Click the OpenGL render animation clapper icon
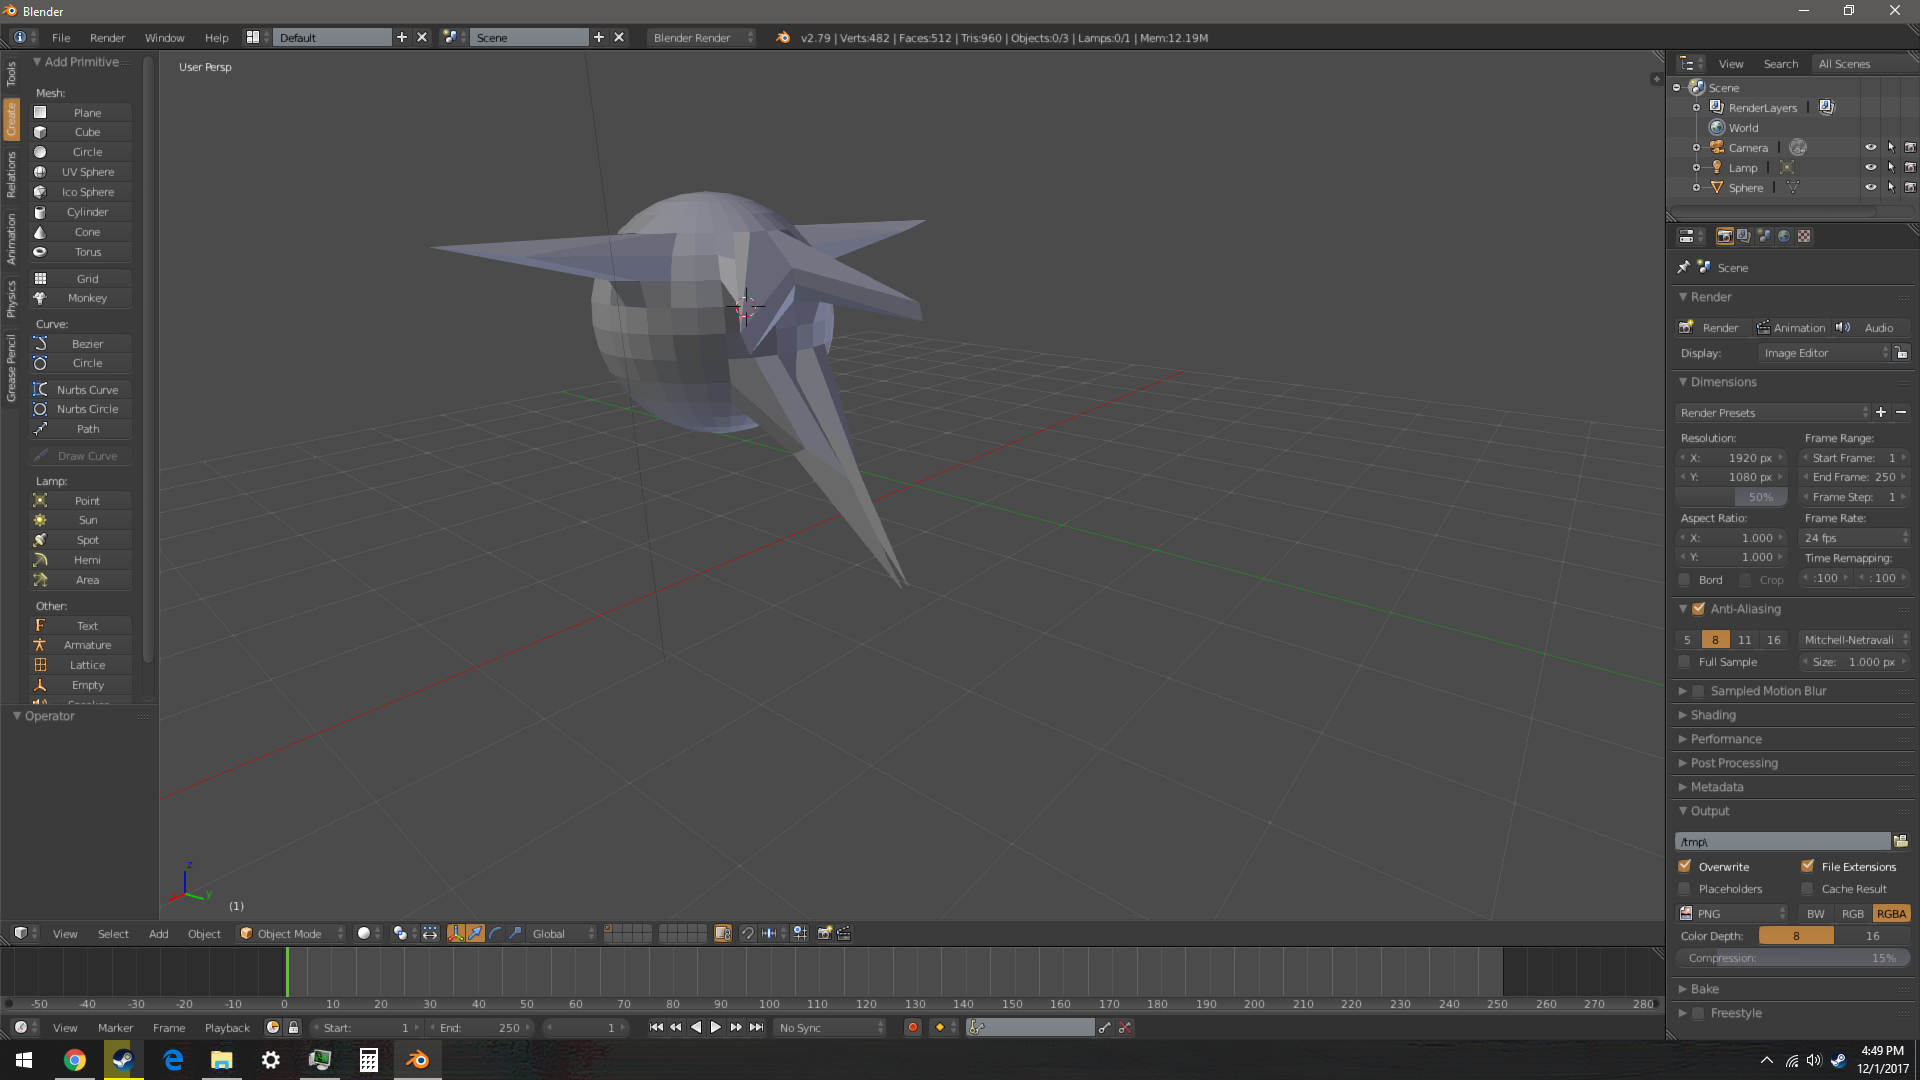 844,933
